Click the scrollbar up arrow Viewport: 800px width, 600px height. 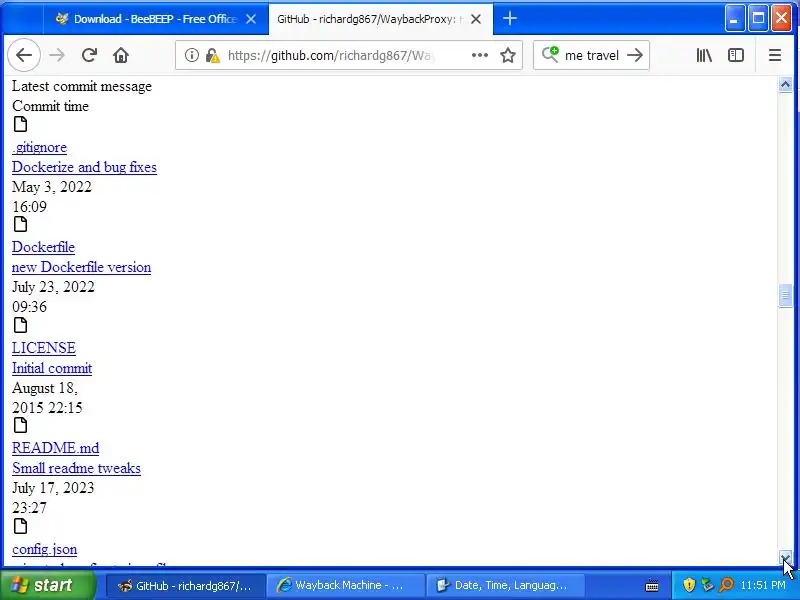(x=785, y=84)
